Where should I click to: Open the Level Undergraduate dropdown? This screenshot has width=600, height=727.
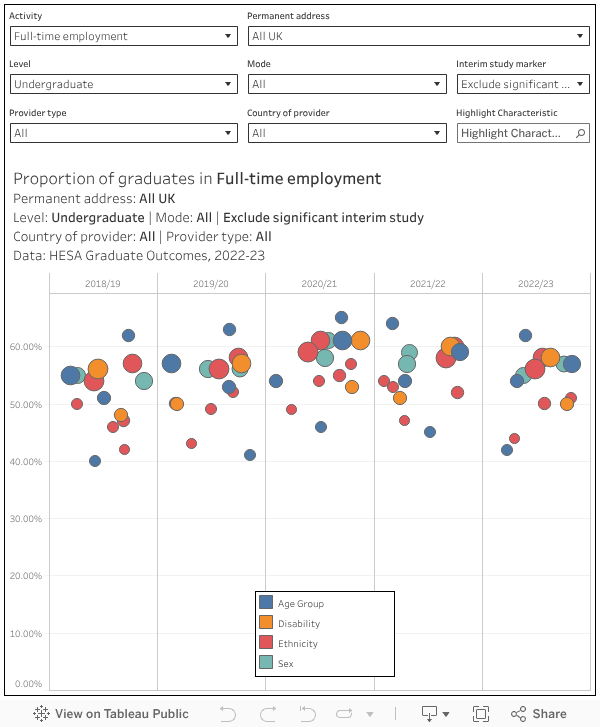[x=123, y=84]
